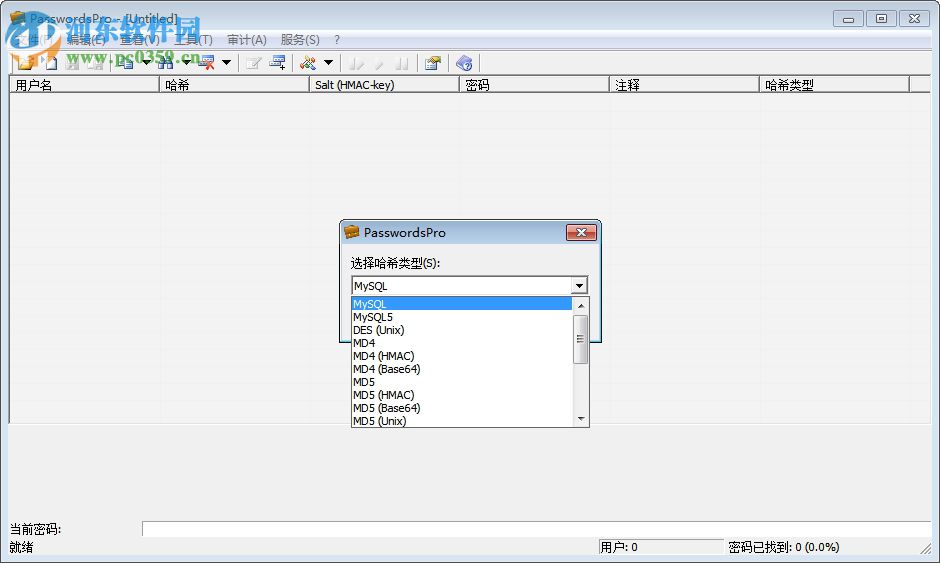This screenshot has width=940, height=563.
Task: Click the 密码已找到: 0 (0.0%) status entry
Action: pyautogui.click(x=784, y=547)
